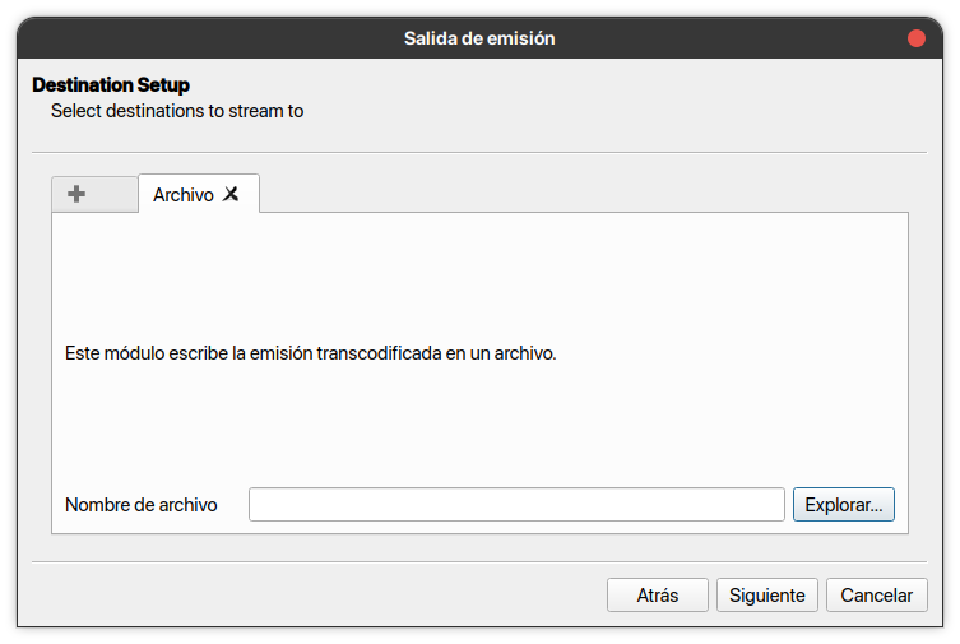Click the Nombre de archivo label

pos(141,505)
